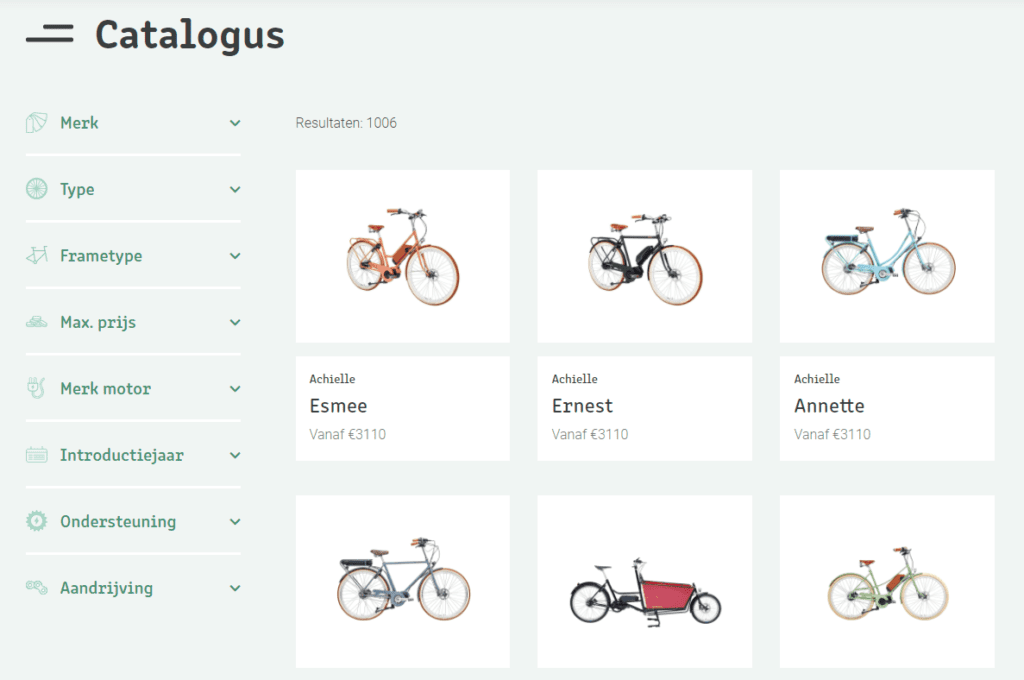Expand the Type filter chevron
The image size is (1024, 680).
(235, 189)
